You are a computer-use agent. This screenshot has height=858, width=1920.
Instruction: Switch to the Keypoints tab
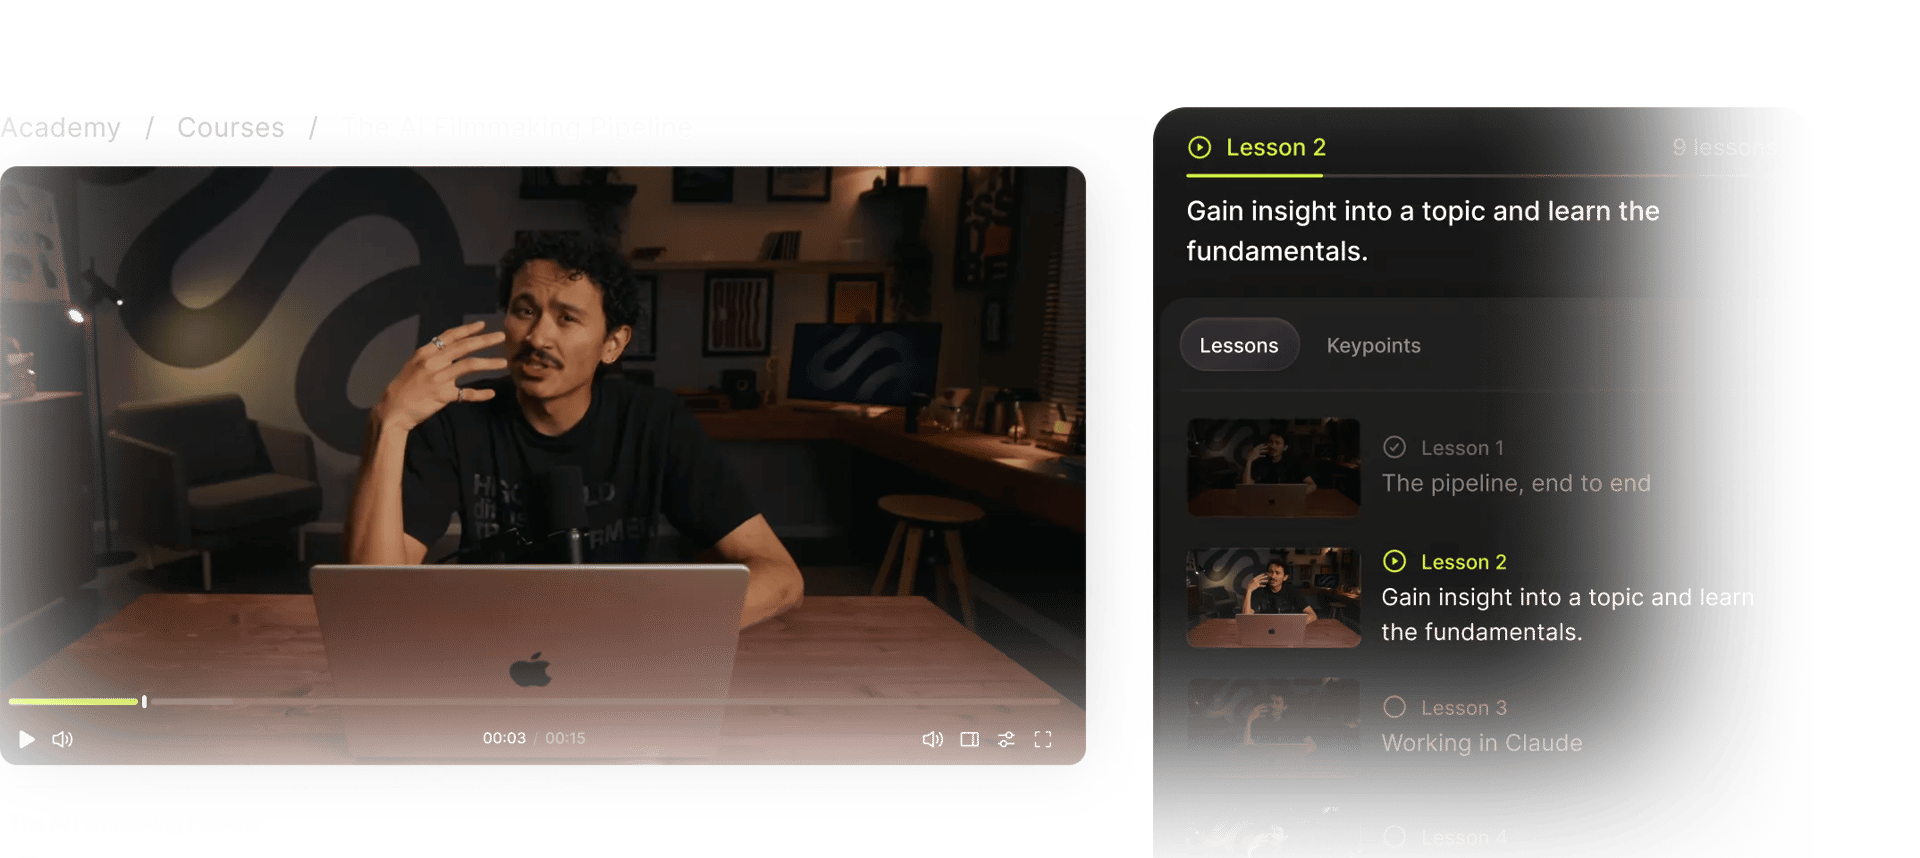tap(1373, 345)
